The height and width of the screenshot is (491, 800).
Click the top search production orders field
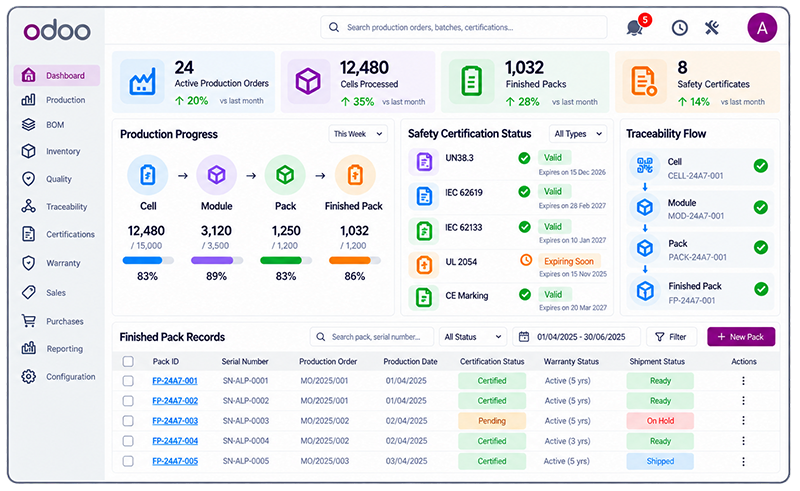(x=464, y=27)
